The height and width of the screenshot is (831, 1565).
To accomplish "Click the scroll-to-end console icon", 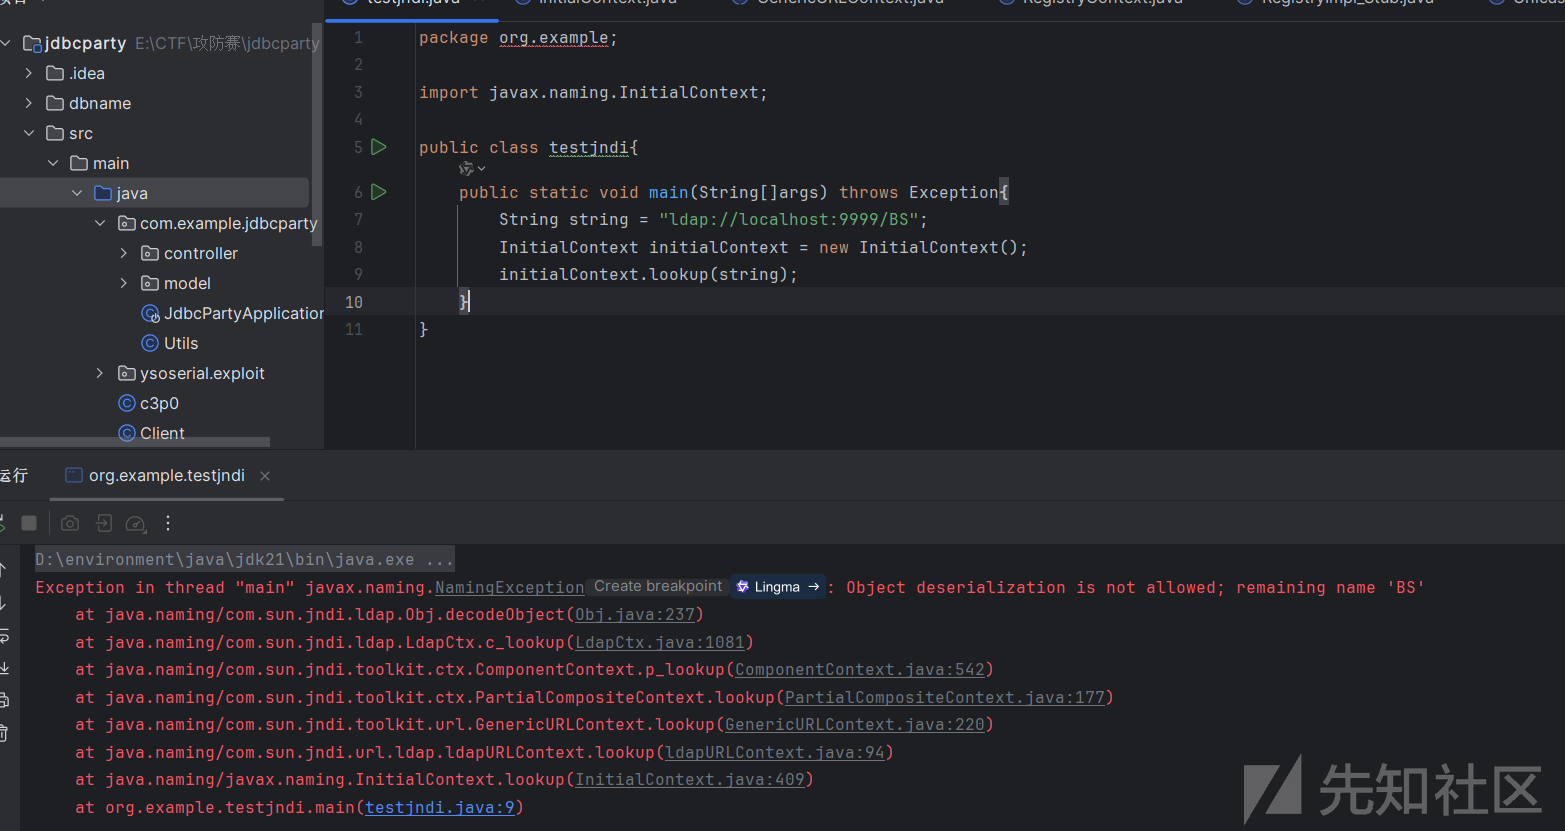I will pos(4,668).
